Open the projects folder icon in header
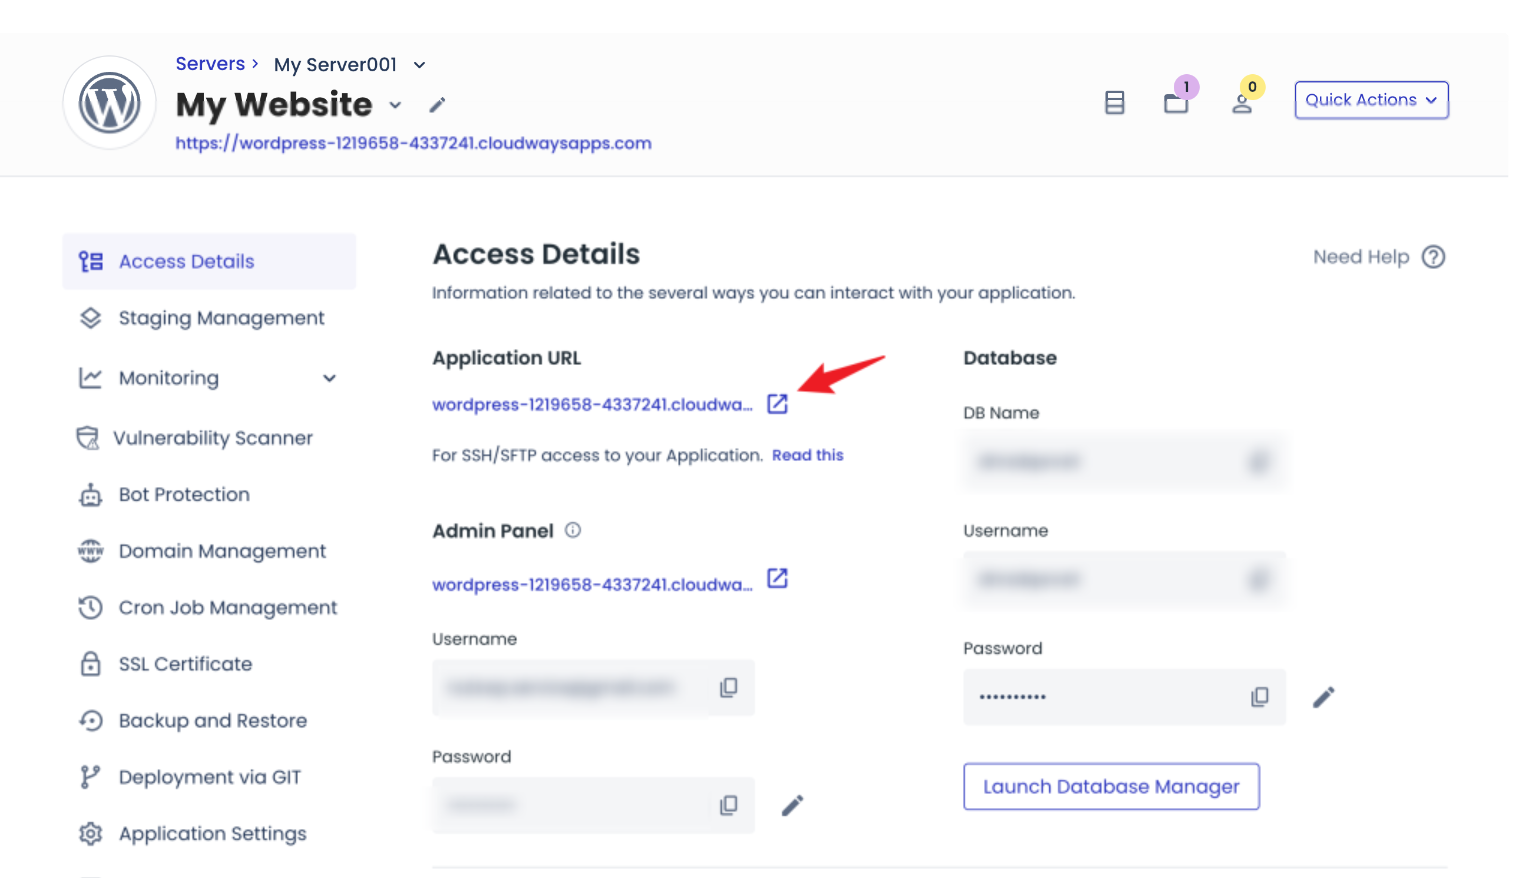Image resolution: width=1528 pixels, height=878 pixels. pyautogui.click(x=1176, y=103)
